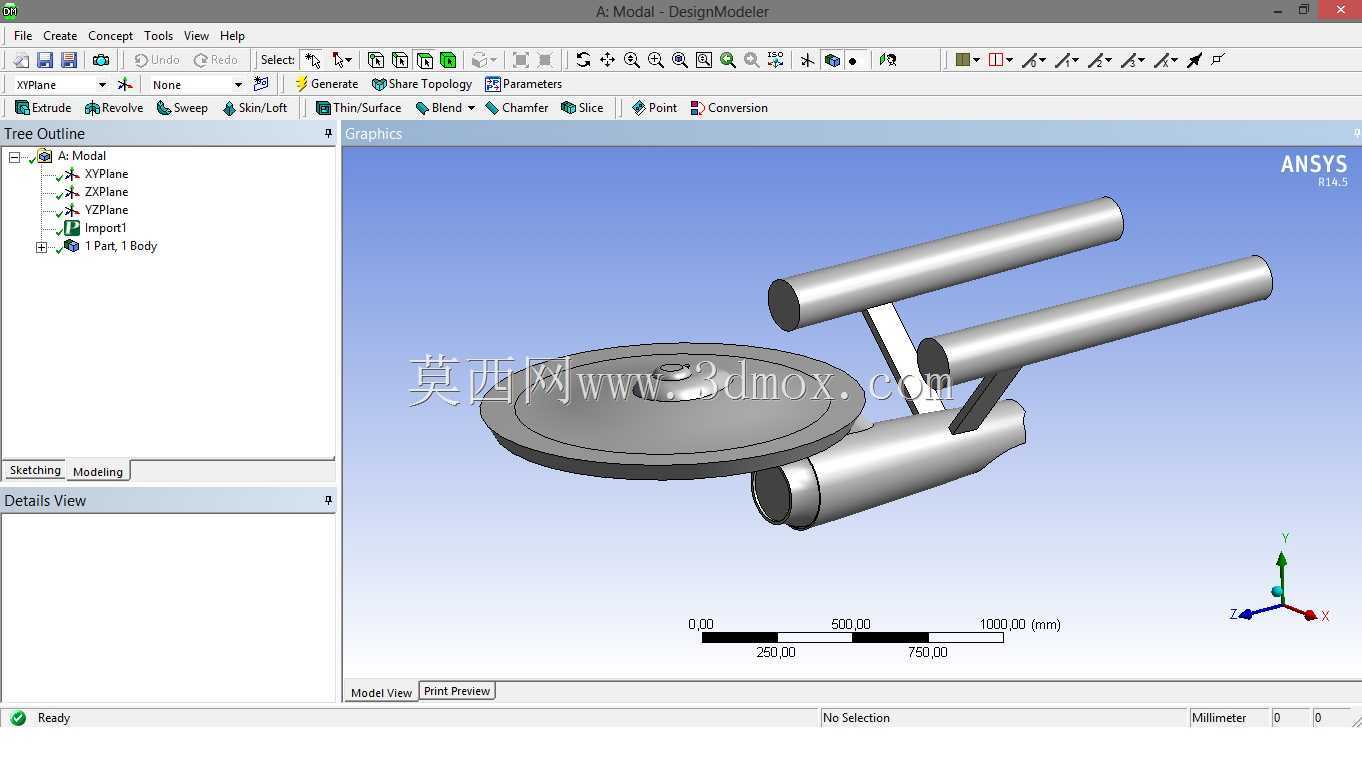Click the New Sketch icon
The height and width of the screenshot is (764, 1362).
coord(261,85)
